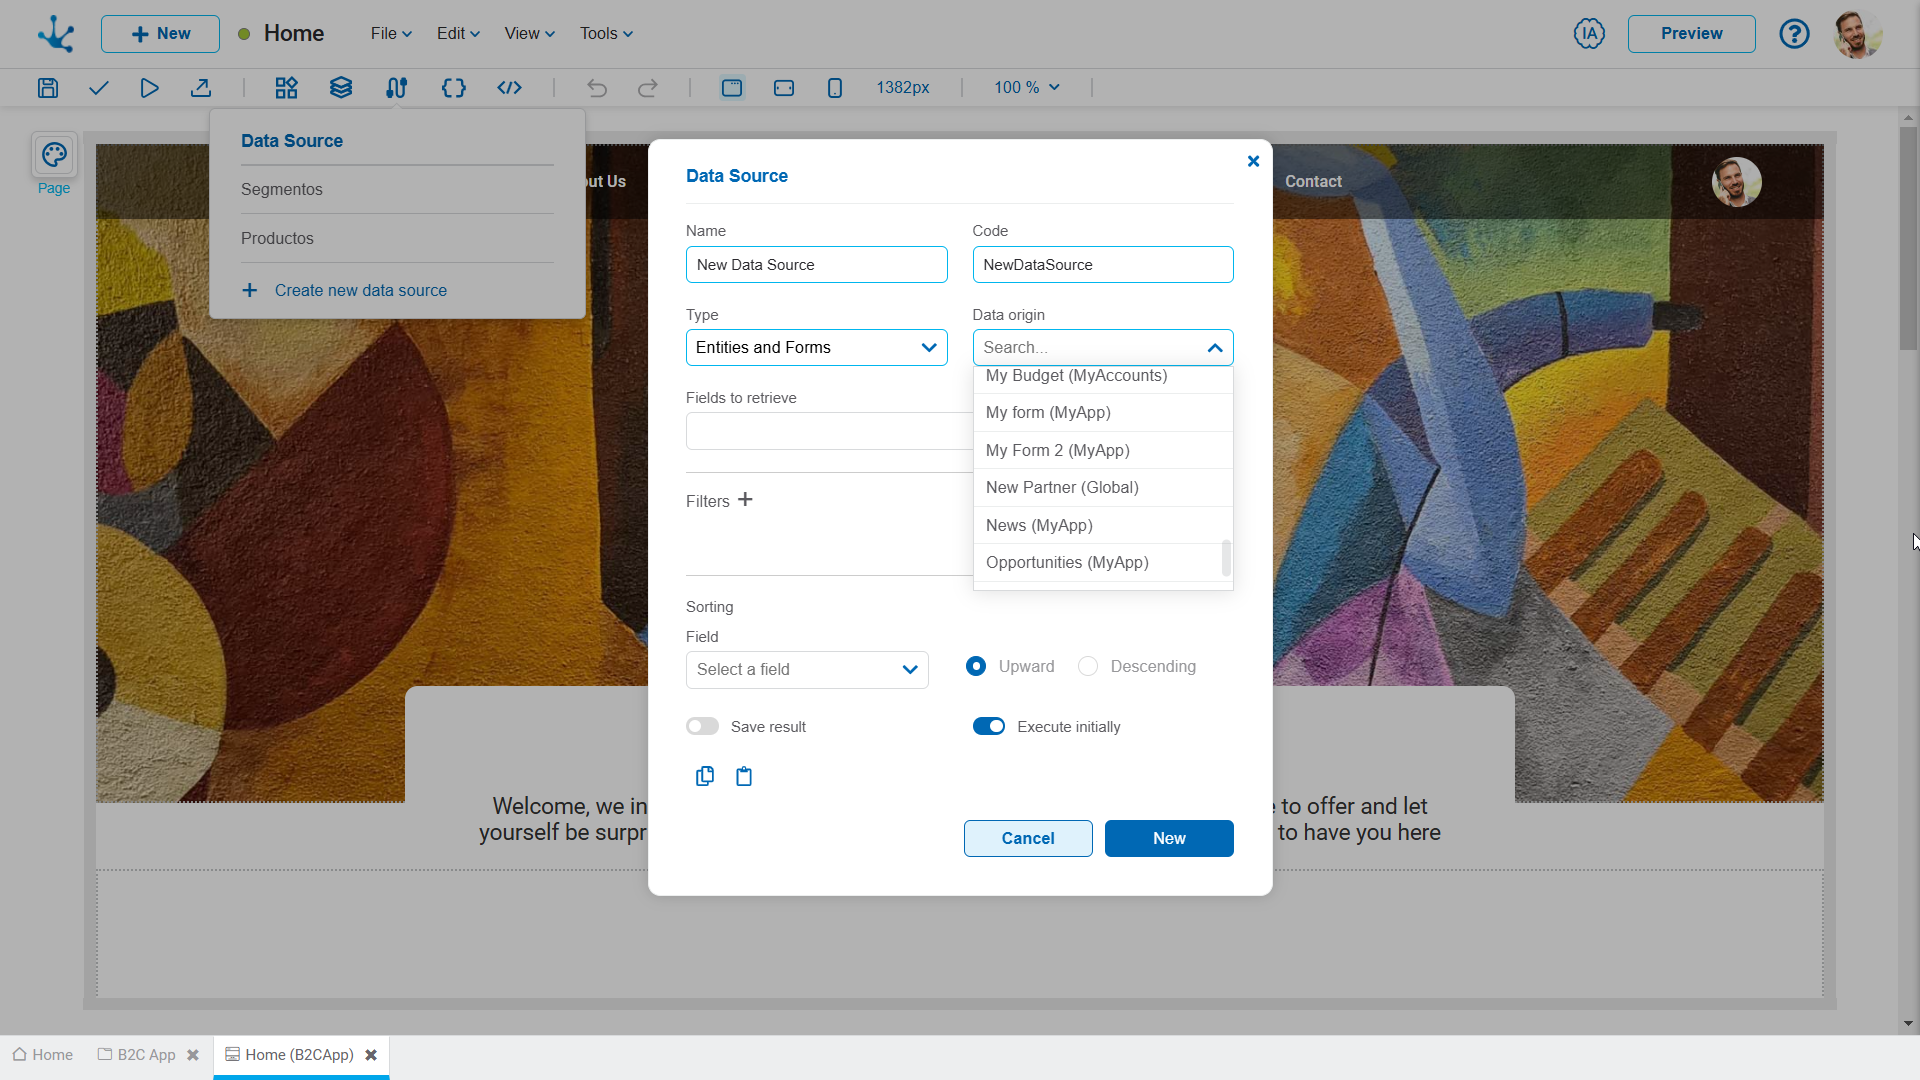Screen dimensions: 1920x1080
Task: Toggle the Save result switch
Action: [702, 727]
